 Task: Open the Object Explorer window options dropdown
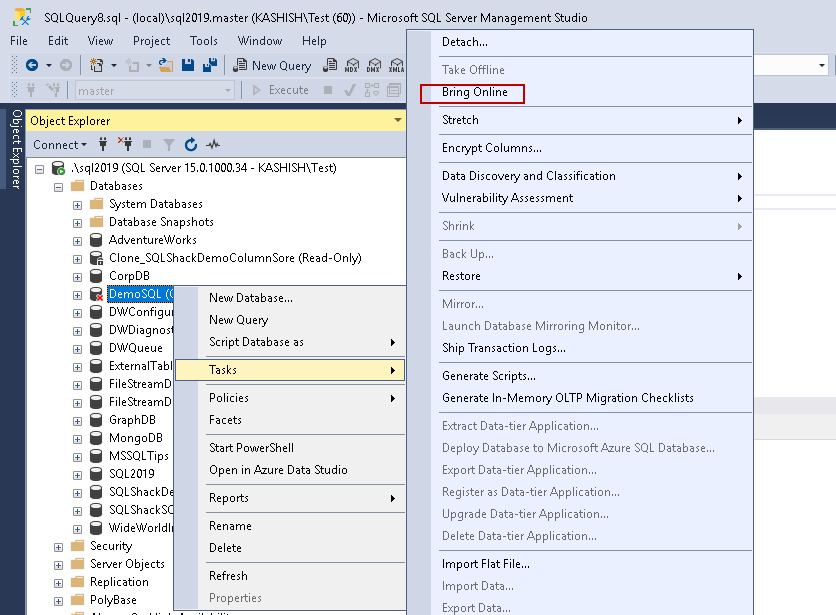pyautogui.click(x=397, y=121)
